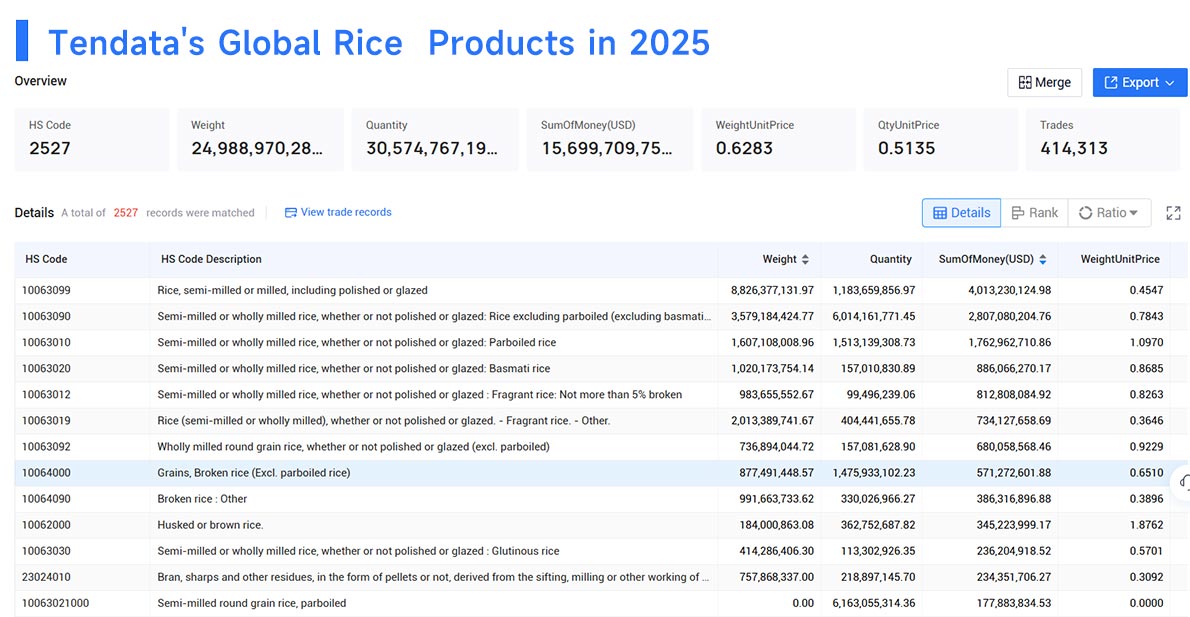The width and height of the screenshot is (1190, 617).
Task: Select HS code 10063099 cell
Action: (x=46, y=291)
